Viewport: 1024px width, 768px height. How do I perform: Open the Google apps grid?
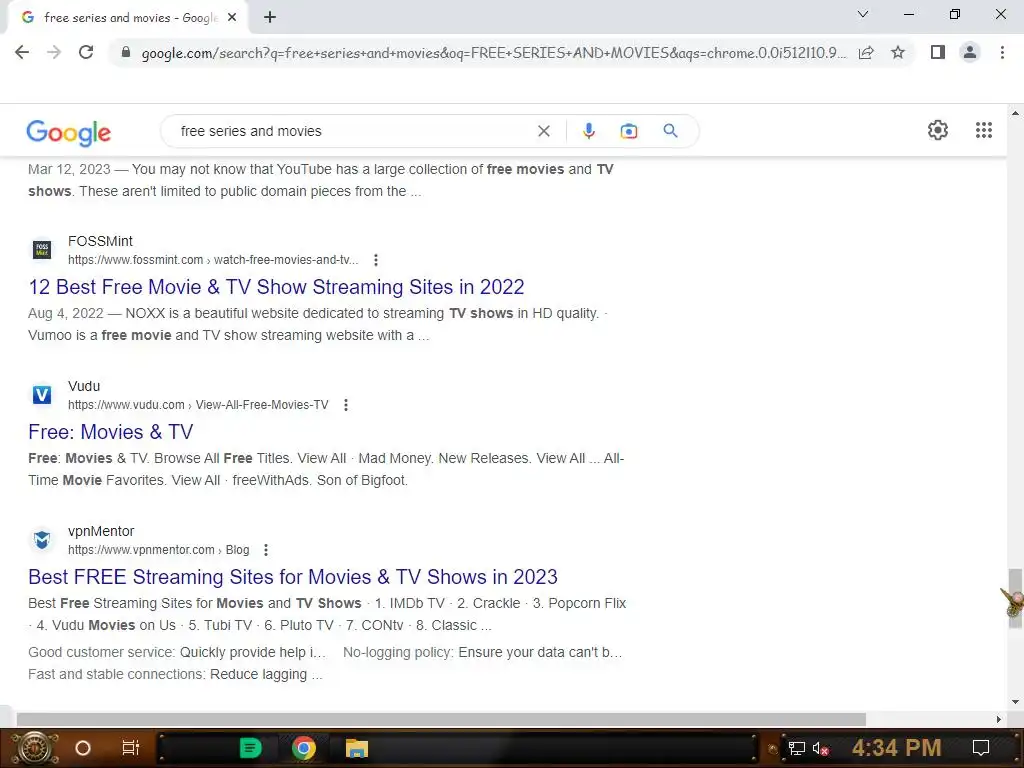(984, 130)
